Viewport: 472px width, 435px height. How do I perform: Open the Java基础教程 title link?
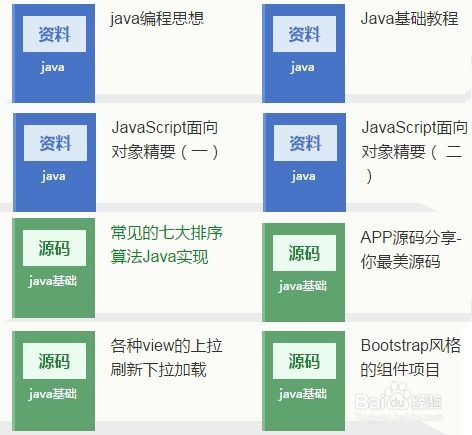(409, 18)
